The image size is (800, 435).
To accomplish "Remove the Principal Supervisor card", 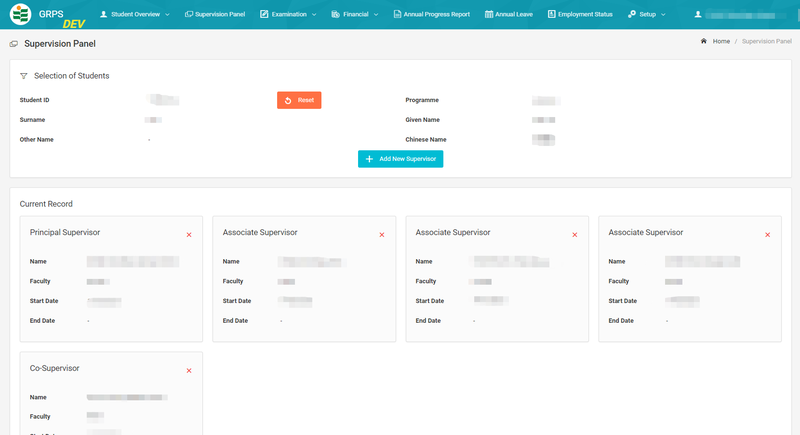I will click(189, 235).
